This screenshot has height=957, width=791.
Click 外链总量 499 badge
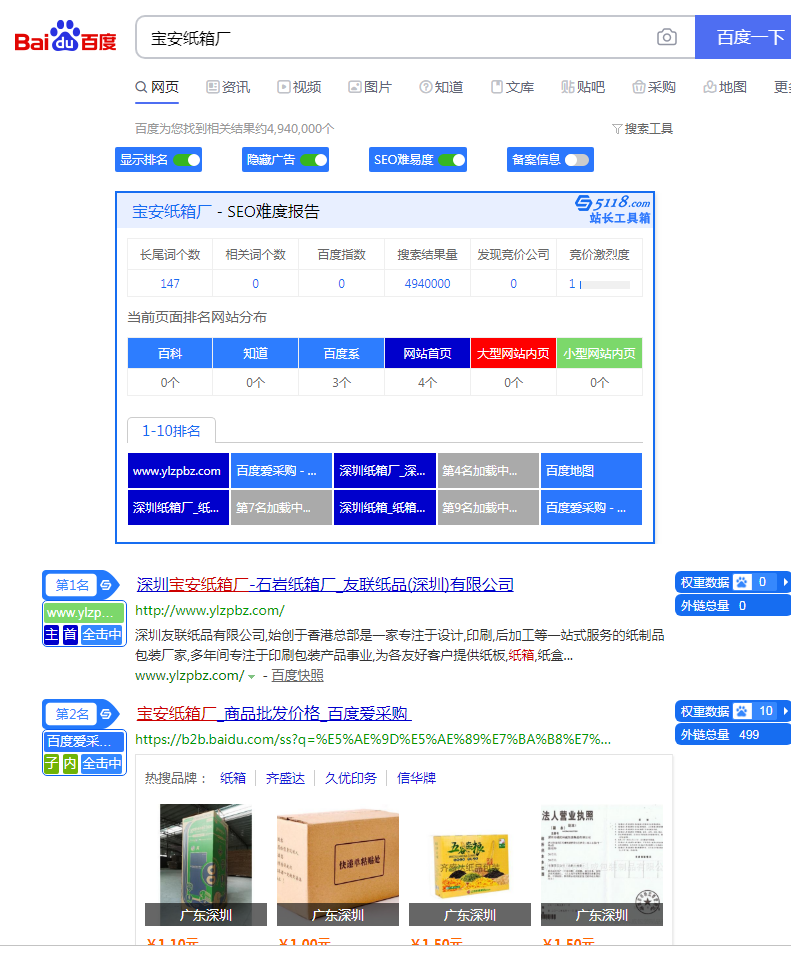(x=732, y=734)
